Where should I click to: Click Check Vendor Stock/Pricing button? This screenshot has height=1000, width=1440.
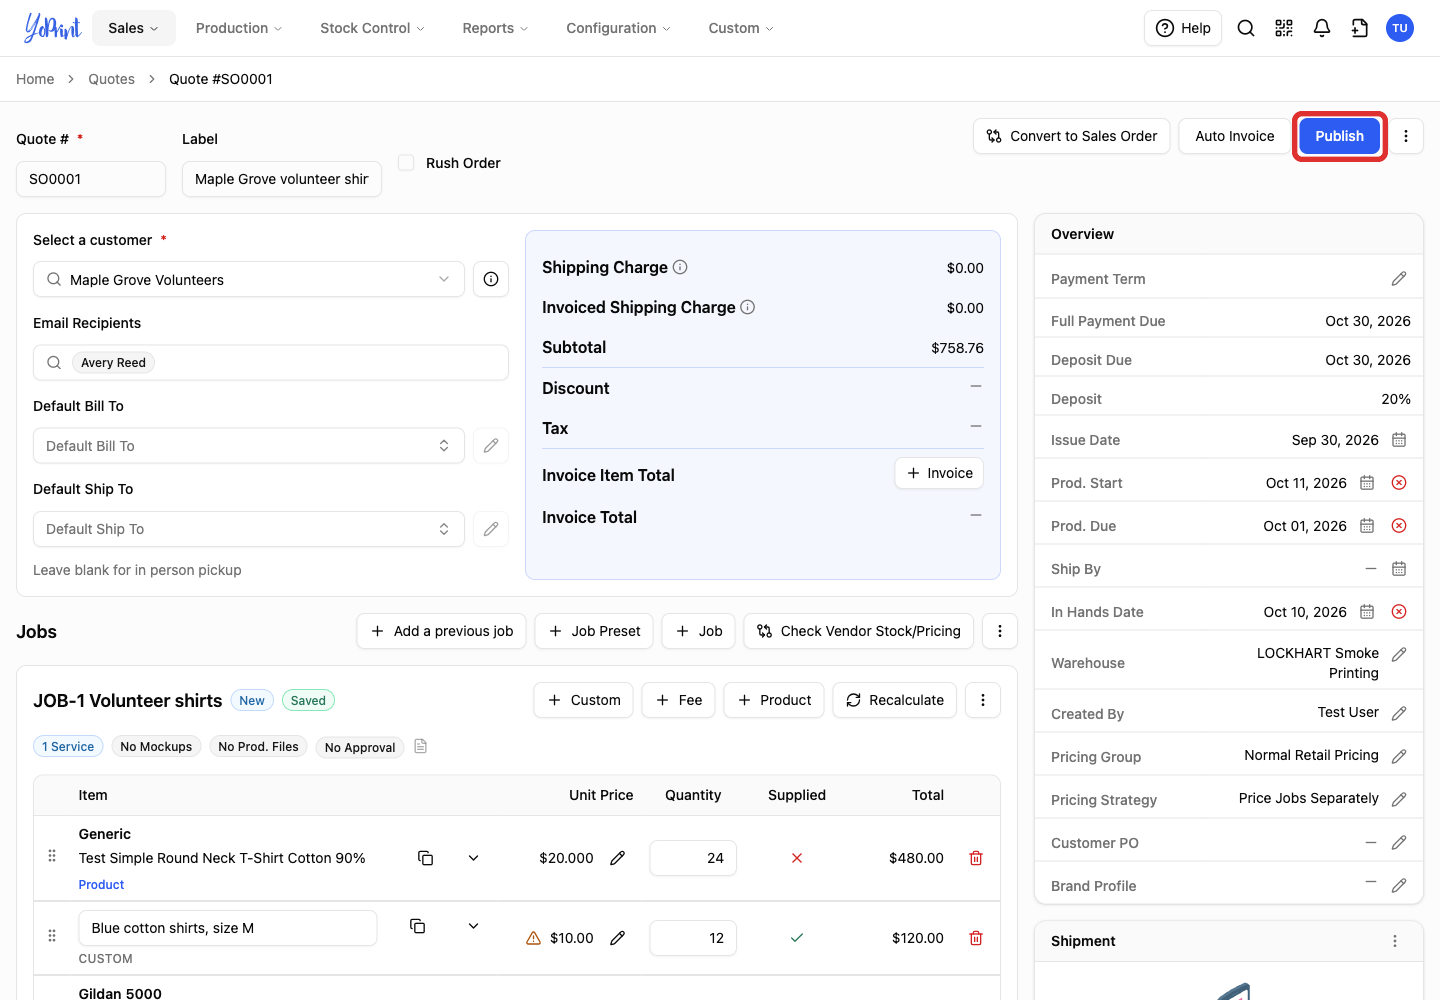(x=859, y=631)
